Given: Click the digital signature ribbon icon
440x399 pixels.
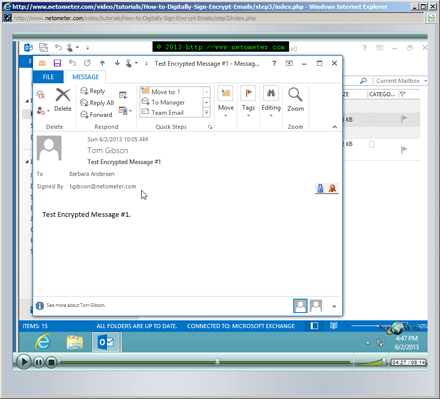Looking at the screenshot, I should pyautogui.click(x=332, y=188).
